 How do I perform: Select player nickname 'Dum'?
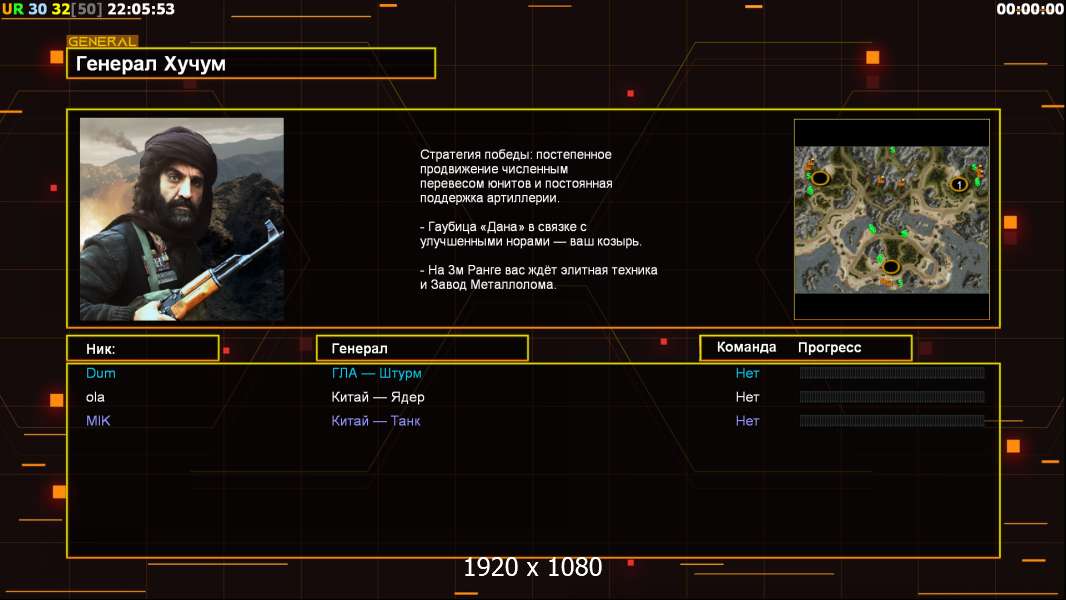coord(101,373)
